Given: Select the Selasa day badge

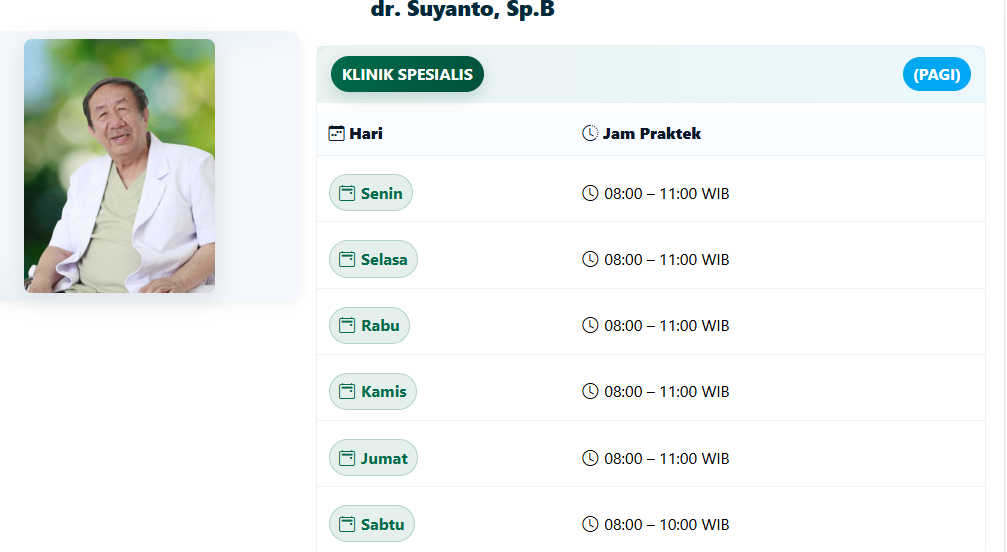Looking at the screenshot, I should 373,259.
